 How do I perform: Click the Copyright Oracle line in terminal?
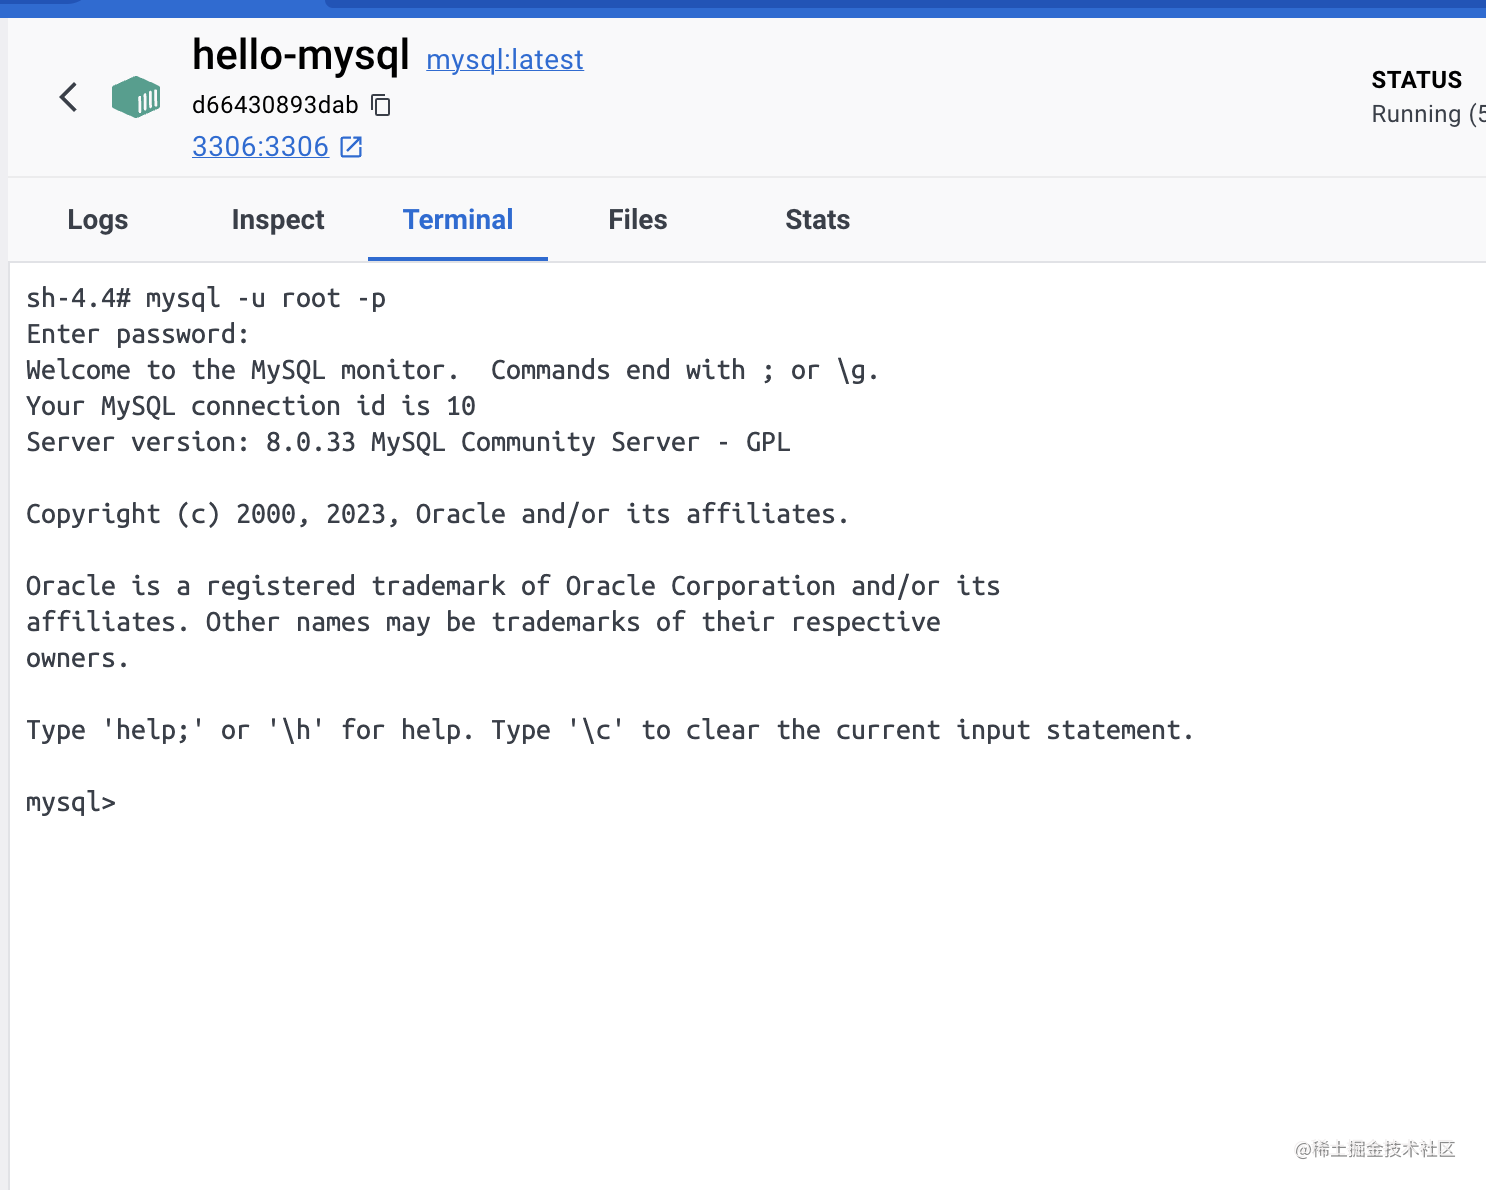coord(437,514)
